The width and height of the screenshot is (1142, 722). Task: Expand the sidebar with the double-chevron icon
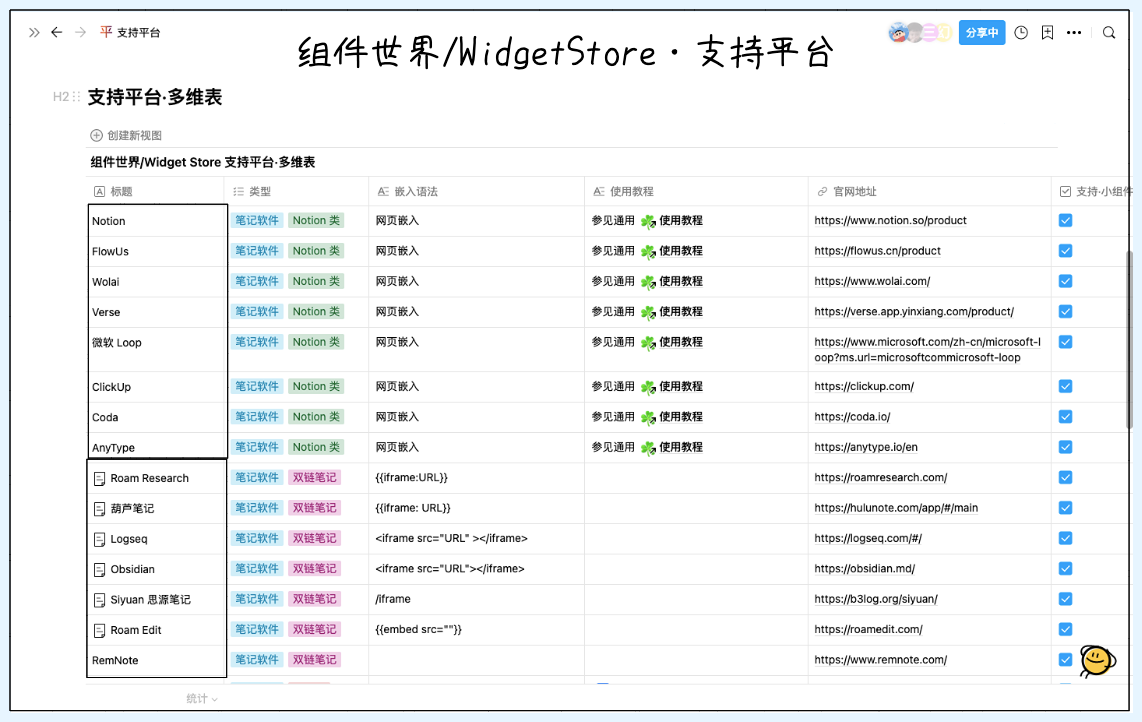34,32
